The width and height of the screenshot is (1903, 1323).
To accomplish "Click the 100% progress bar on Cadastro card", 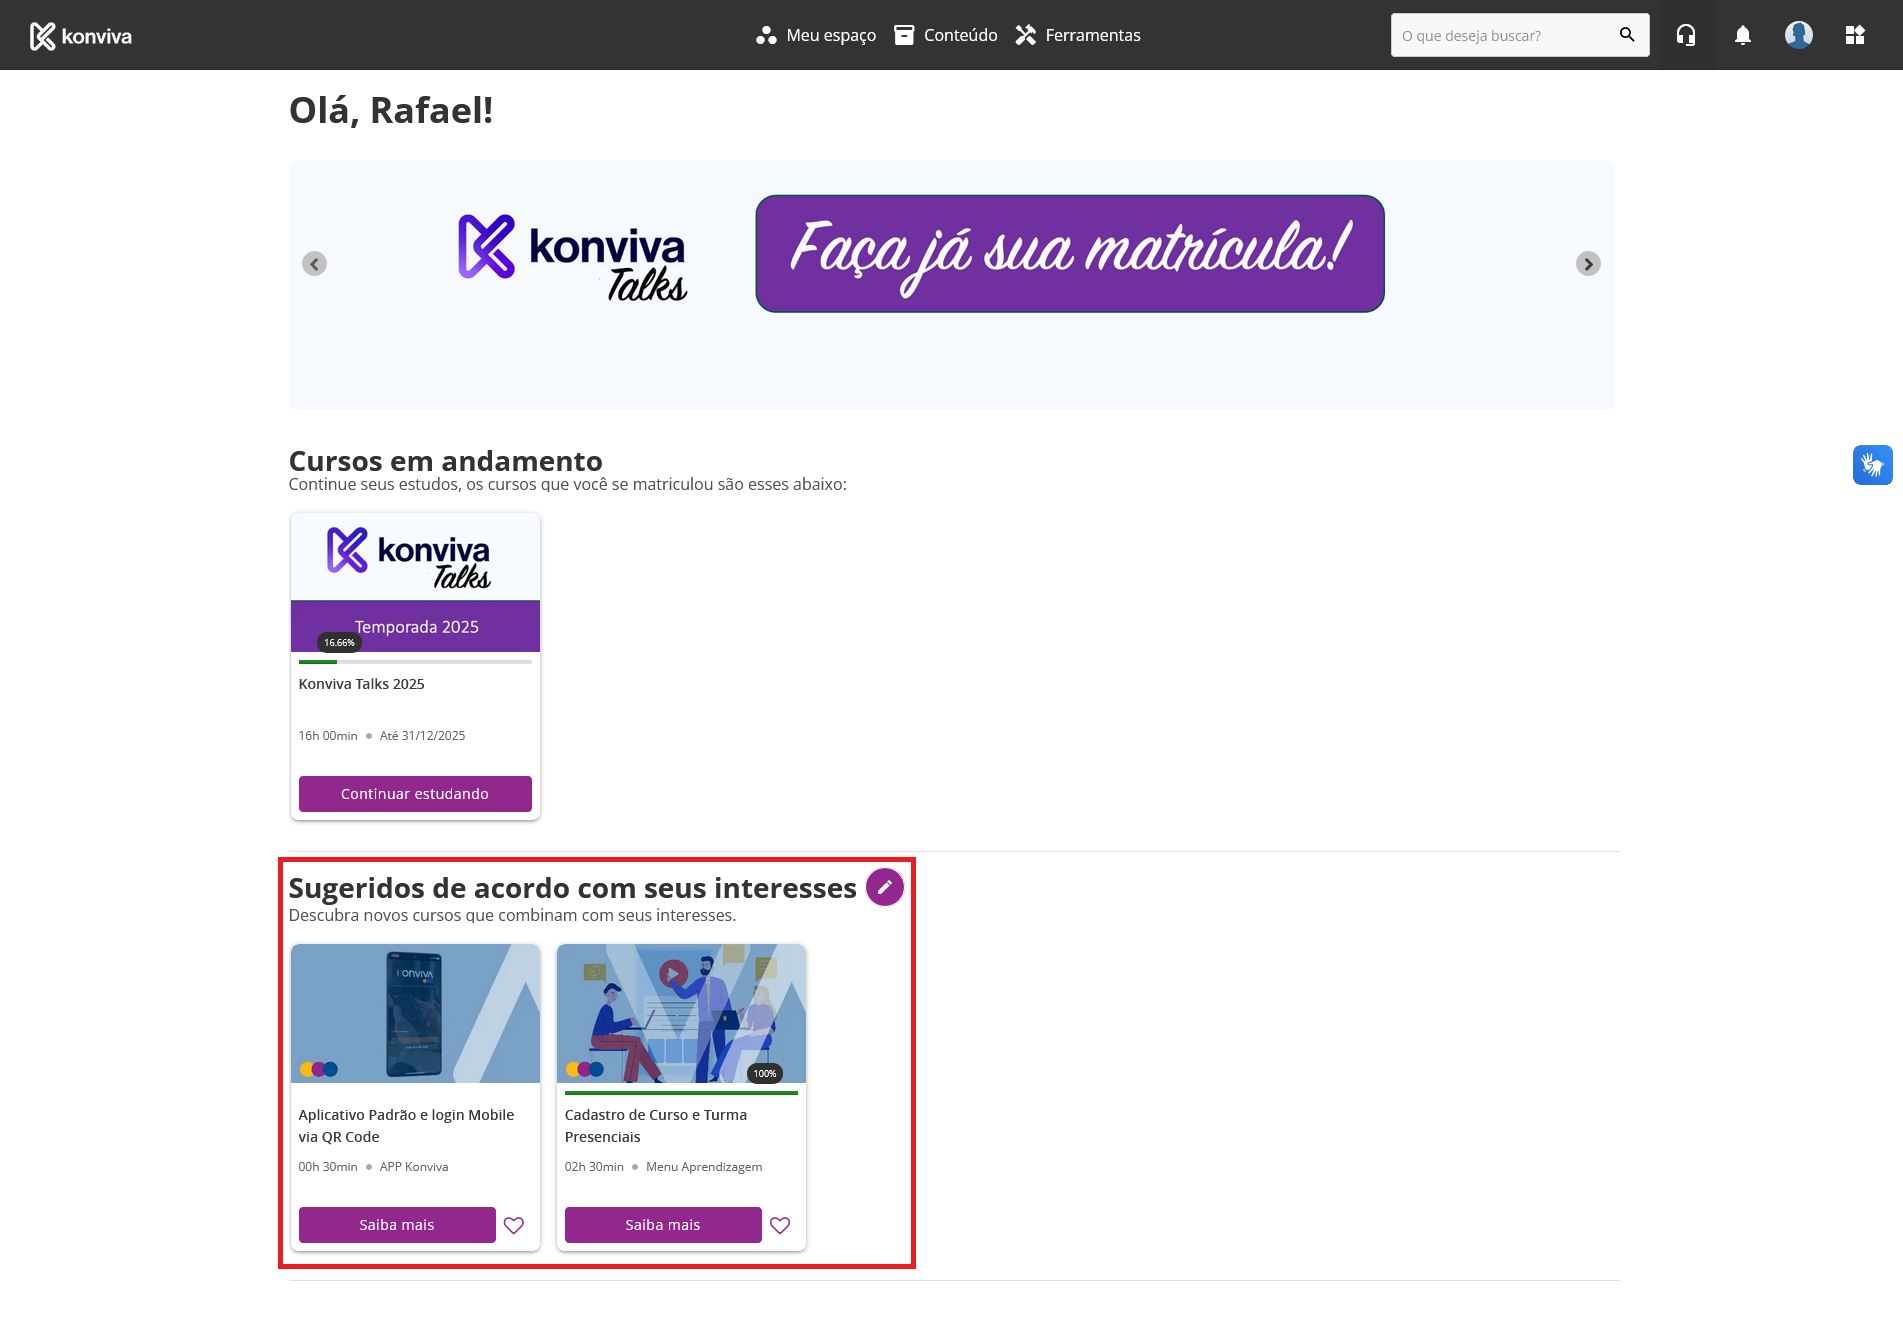I will point(681,1093).
